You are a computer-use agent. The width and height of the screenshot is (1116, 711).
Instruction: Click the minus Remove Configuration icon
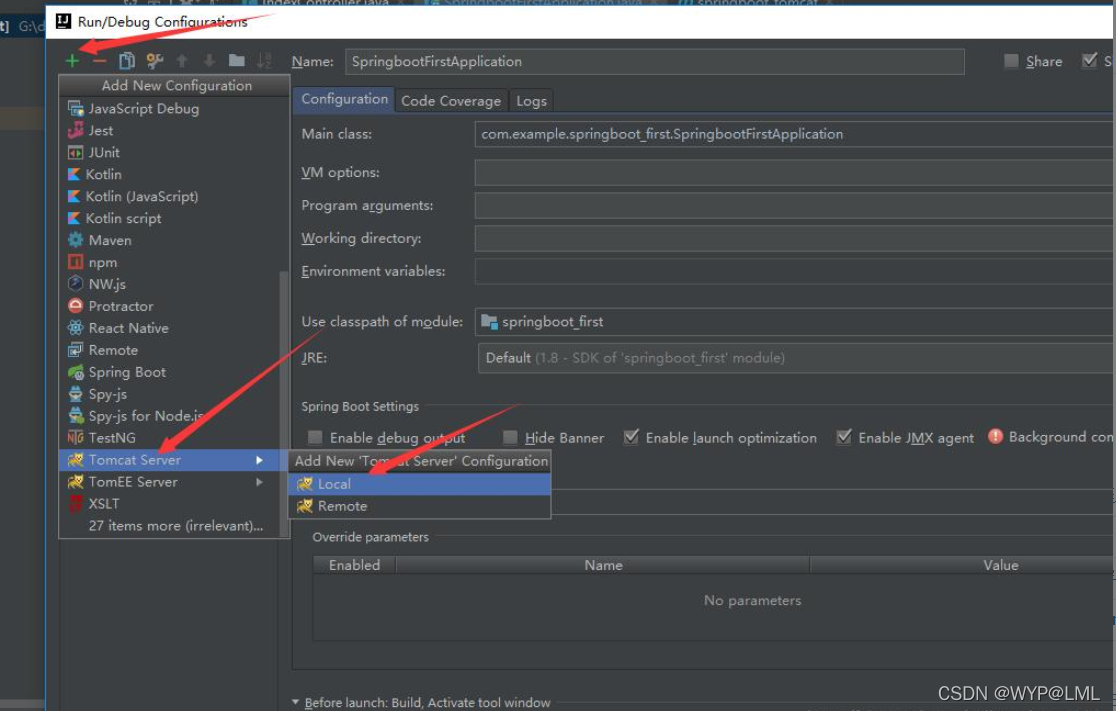[99, 61]
